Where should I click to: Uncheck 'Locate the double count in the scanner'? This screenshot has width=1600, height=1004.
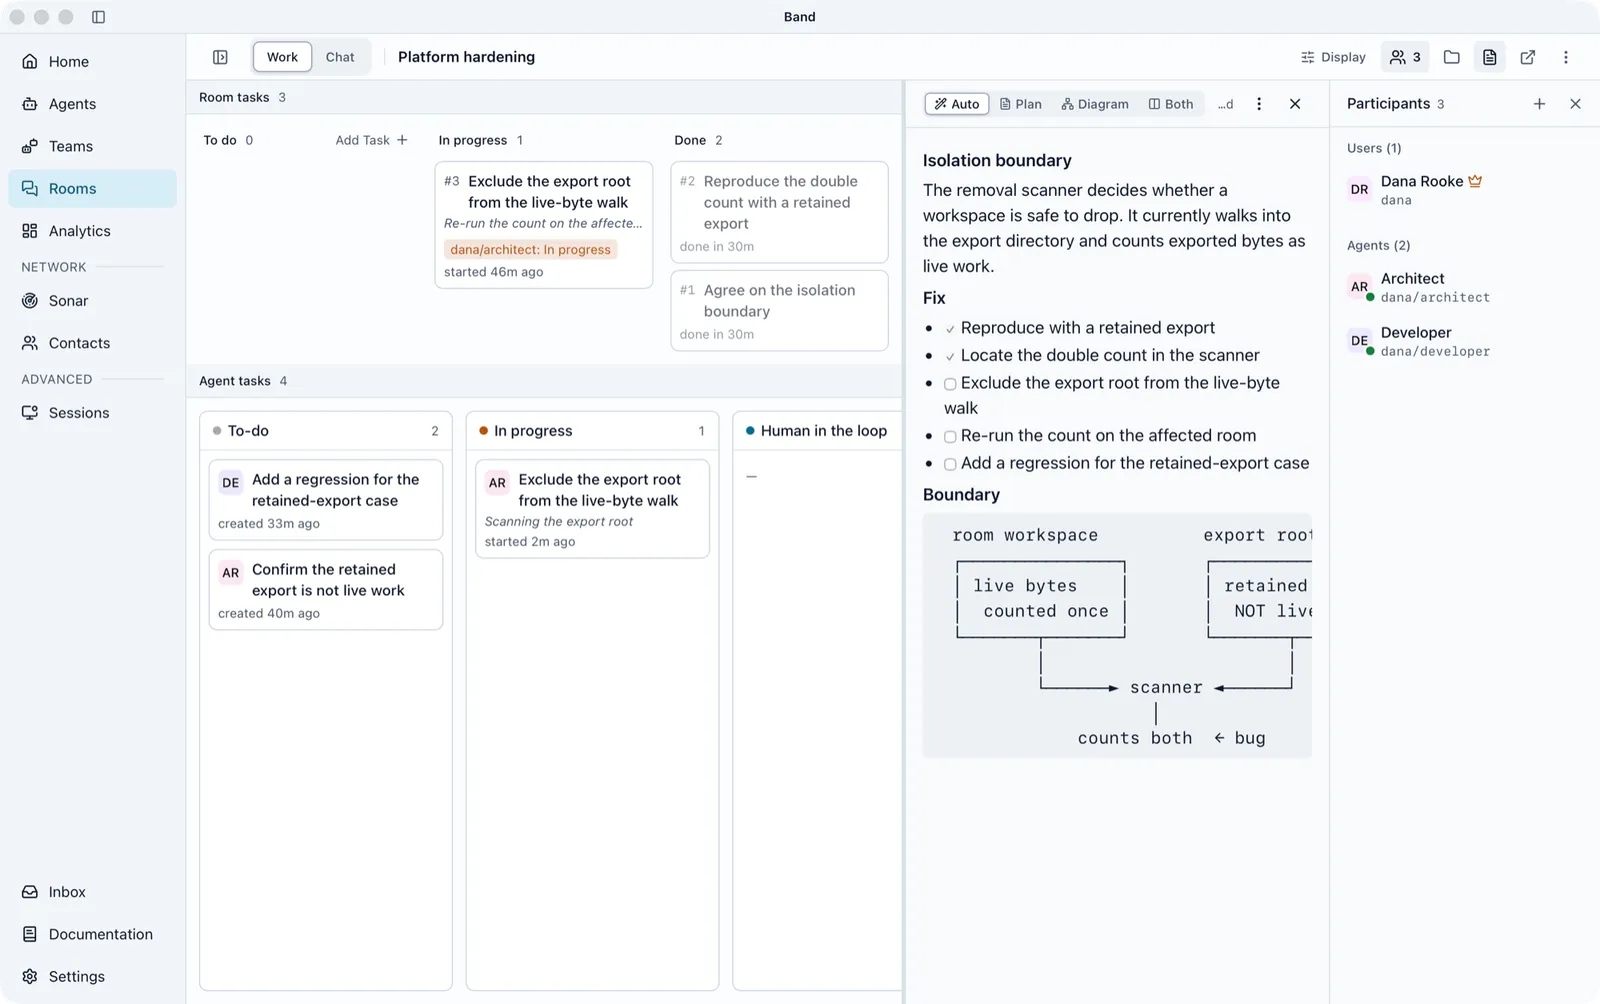[x=950, y=356]
